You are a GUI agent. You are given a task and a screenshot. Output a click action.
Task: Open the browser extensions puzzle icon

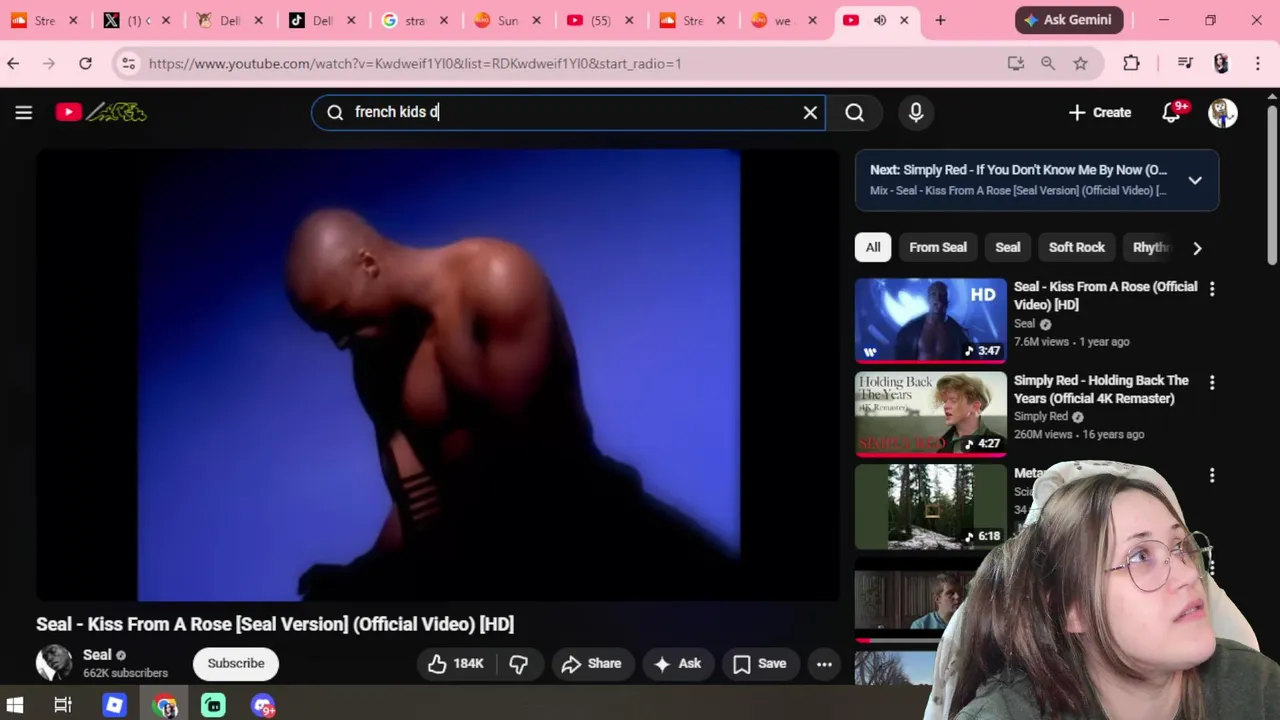tap(1131, 63)
